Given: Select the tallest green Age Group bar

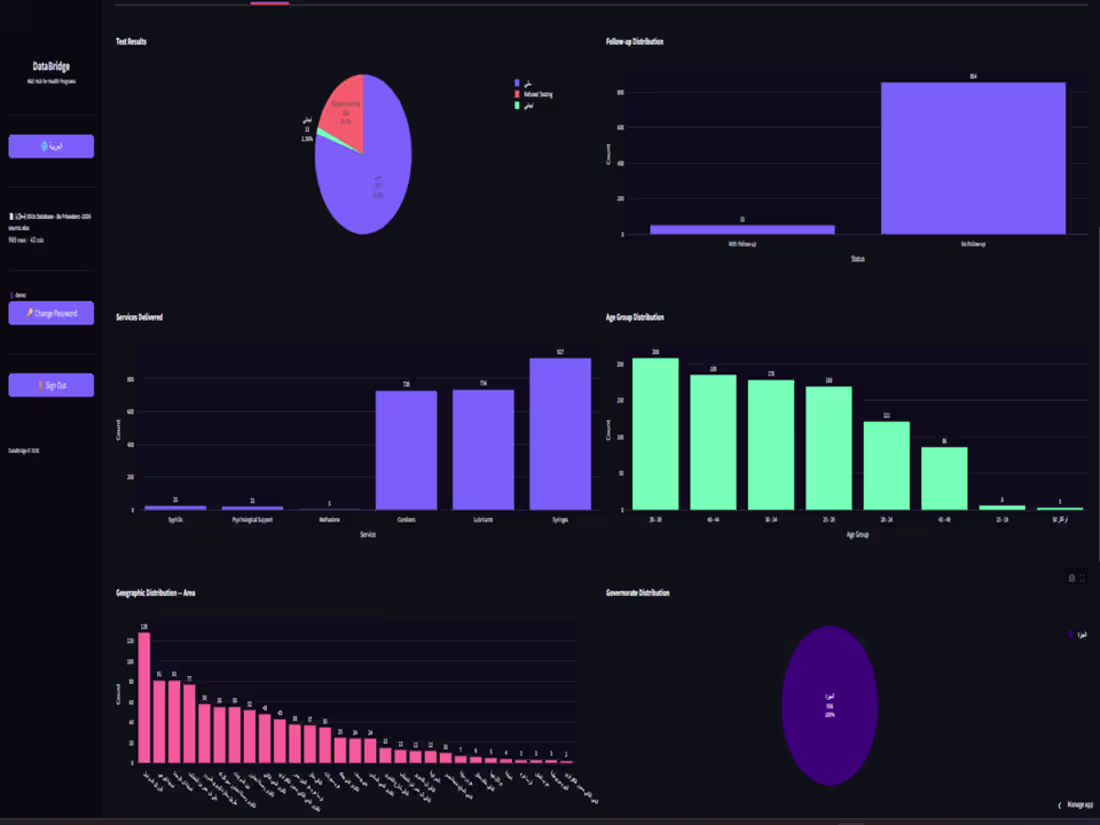Looking at the screenshot, I should (x=655, y=434).
